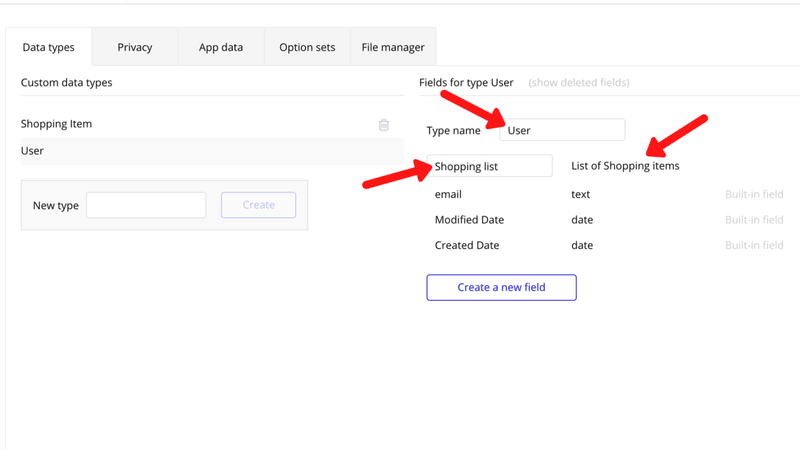Go to the App data tab
This screenshot has width=800, height=450.
coord(221,47)
